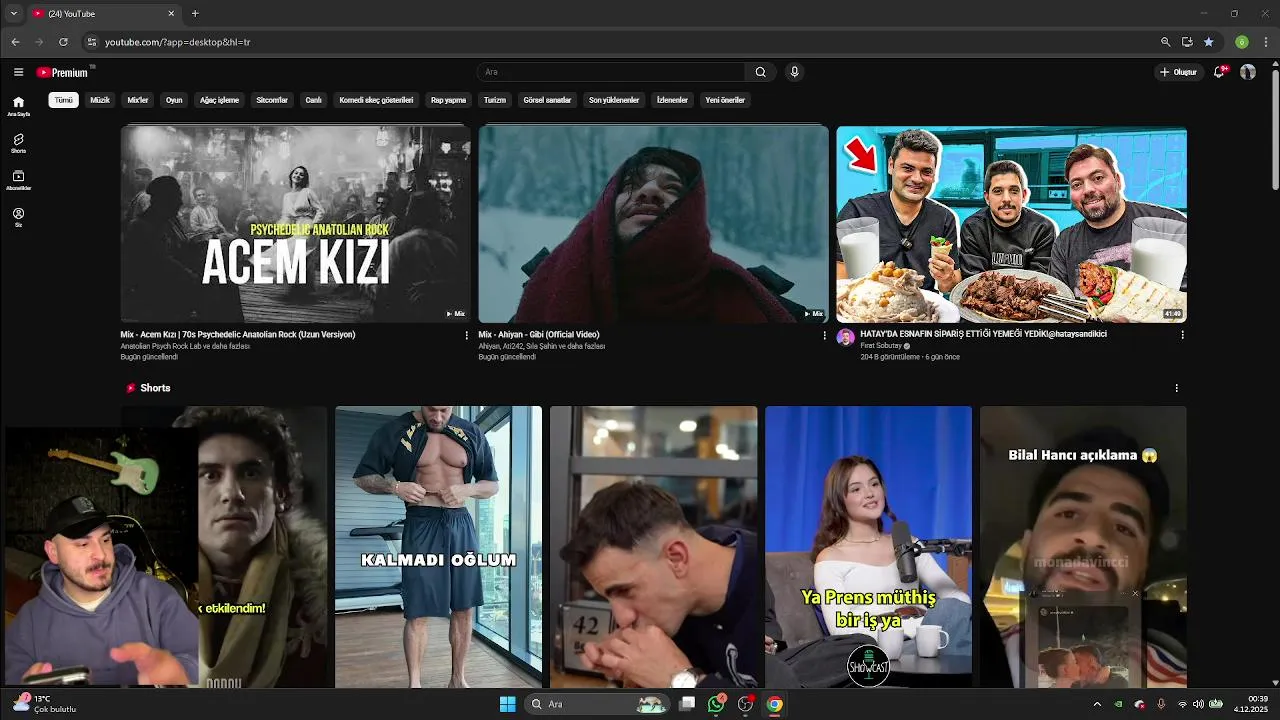Select the Oyun filter chip
This screenshot has width=1280, height=720.
click(174, 100)
